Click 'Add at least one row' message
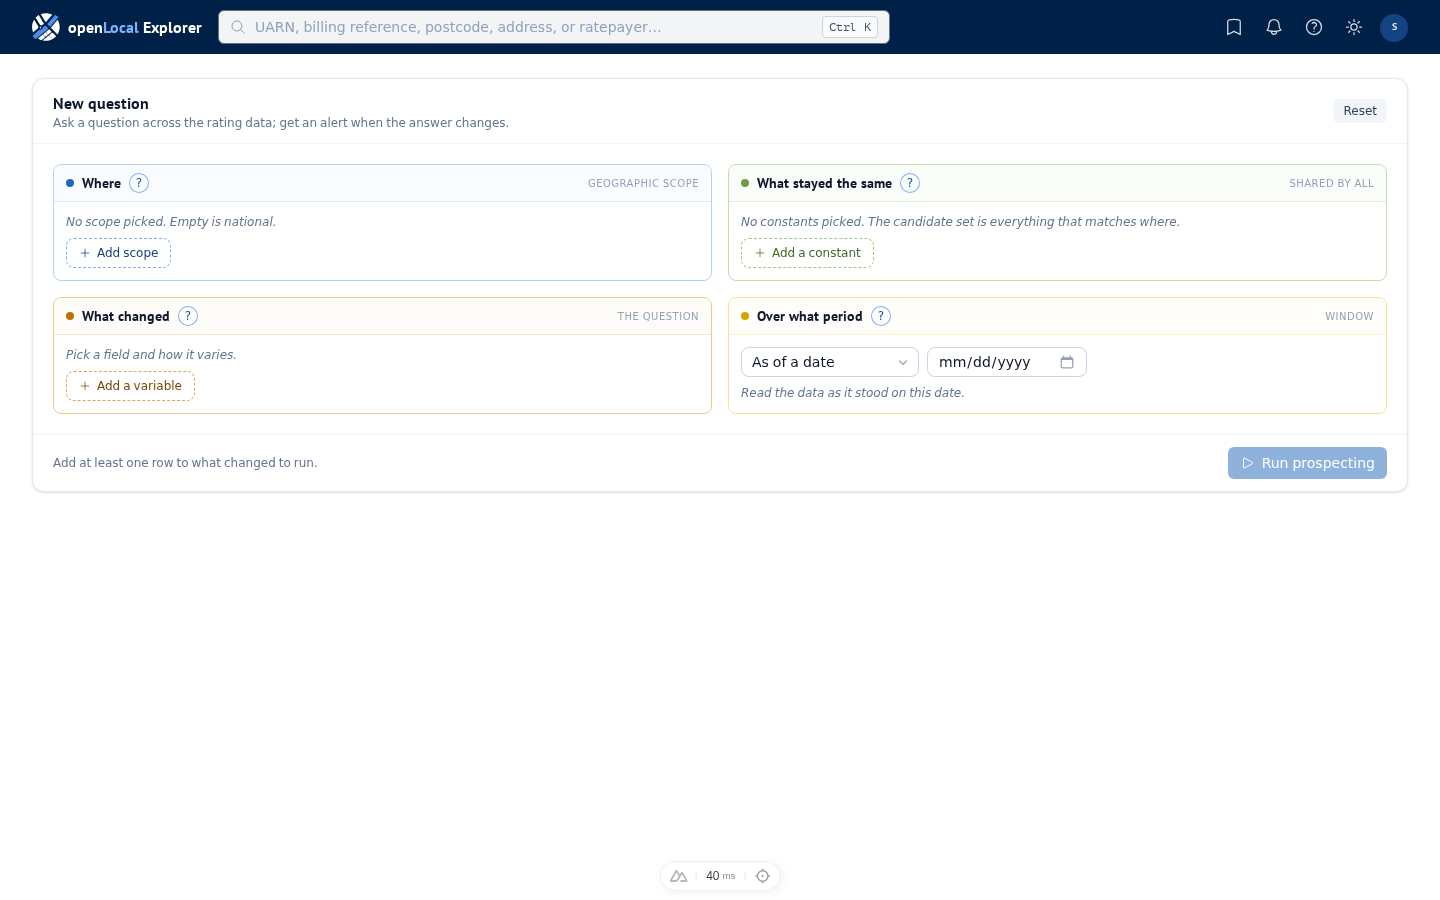This screenshot has height=900, width=1440. pyautogui.click(x=185, y=463)
